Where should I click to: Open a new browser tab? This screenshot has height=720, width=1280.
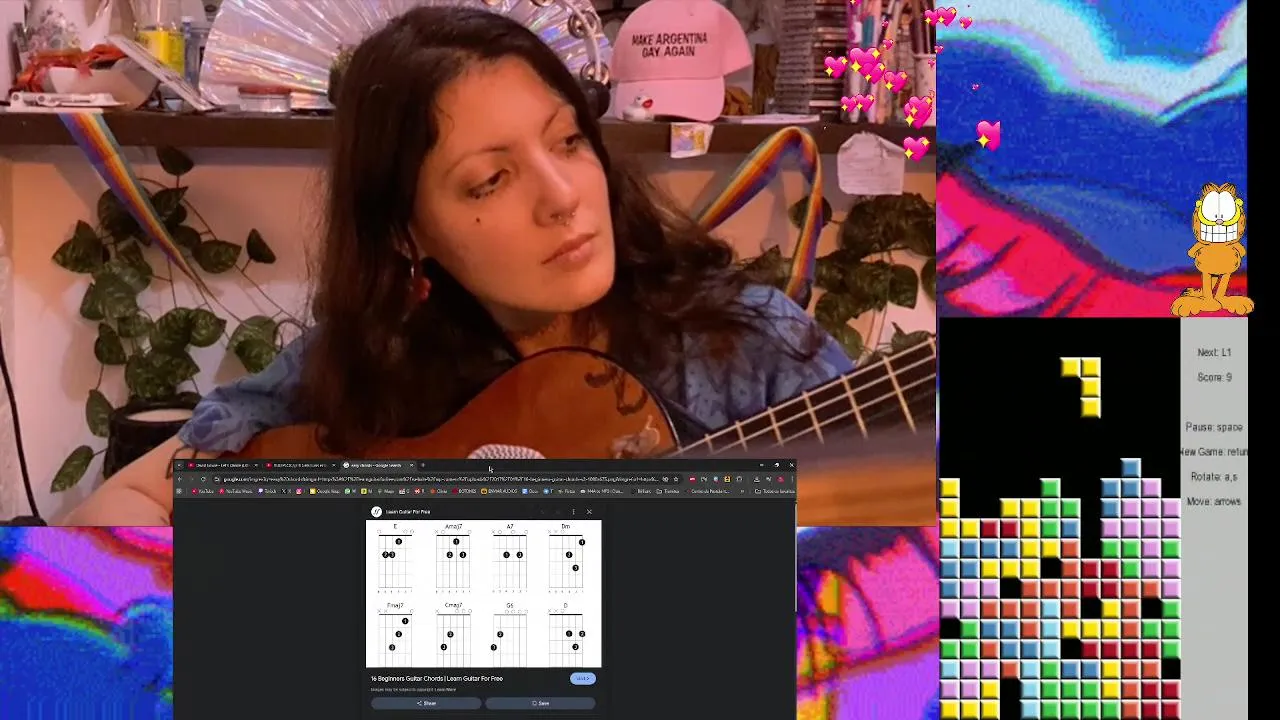coord(423,465)
